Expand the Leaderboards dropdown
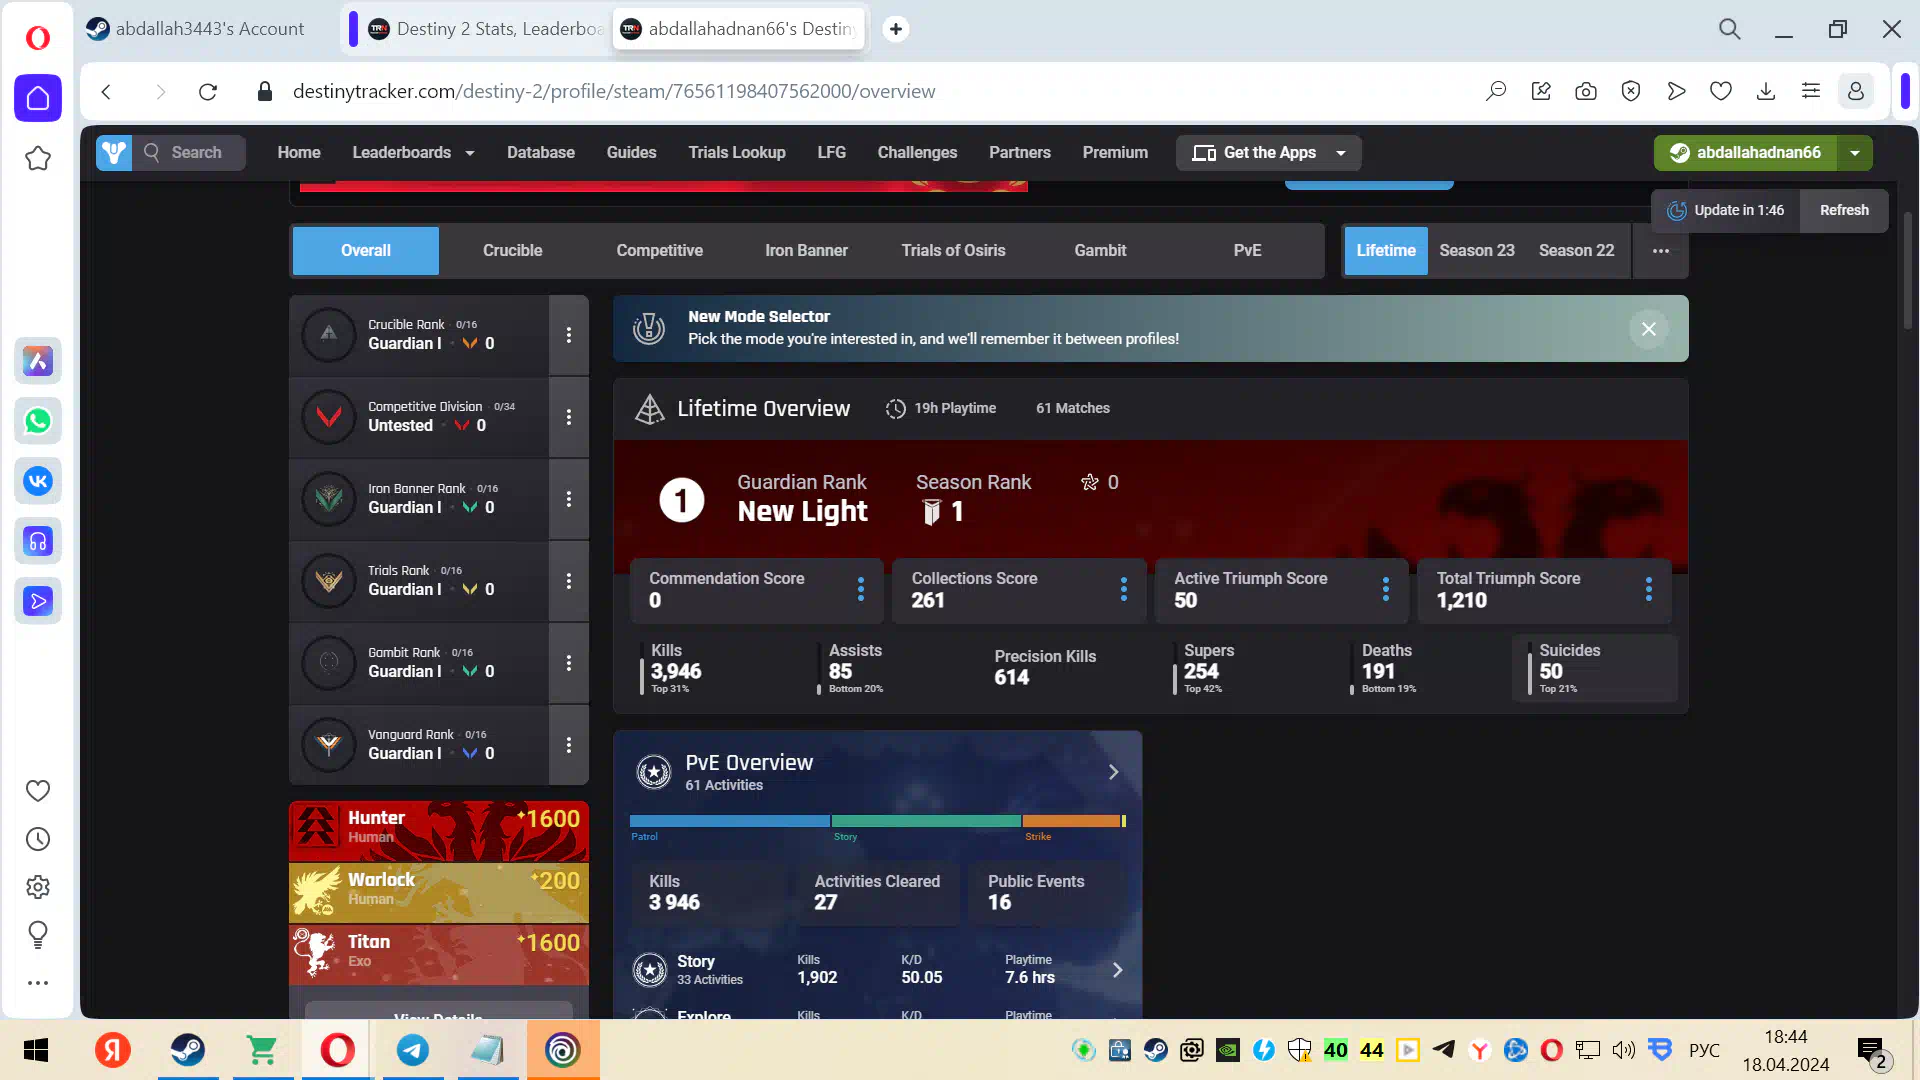This screenshot has height=1080, width=1920. 413,152
